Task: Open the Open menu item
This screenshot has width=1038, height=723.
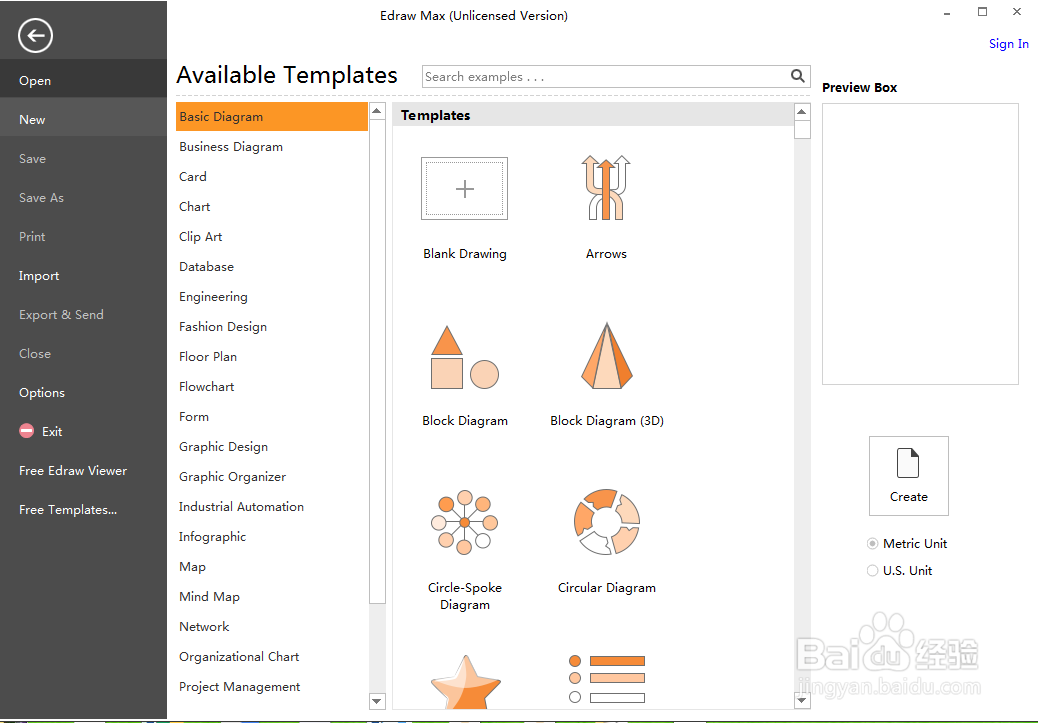Action: [x=83, y=81]
